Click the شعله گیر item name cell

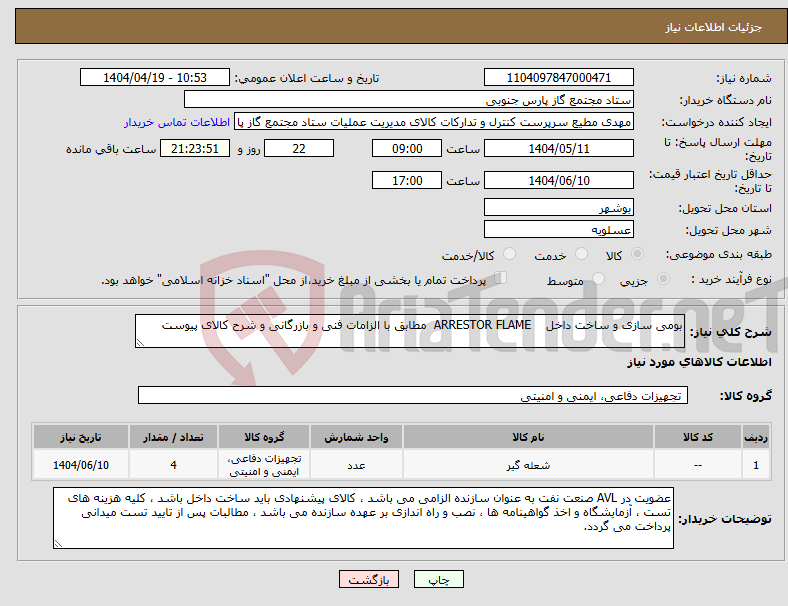[528, 465]
